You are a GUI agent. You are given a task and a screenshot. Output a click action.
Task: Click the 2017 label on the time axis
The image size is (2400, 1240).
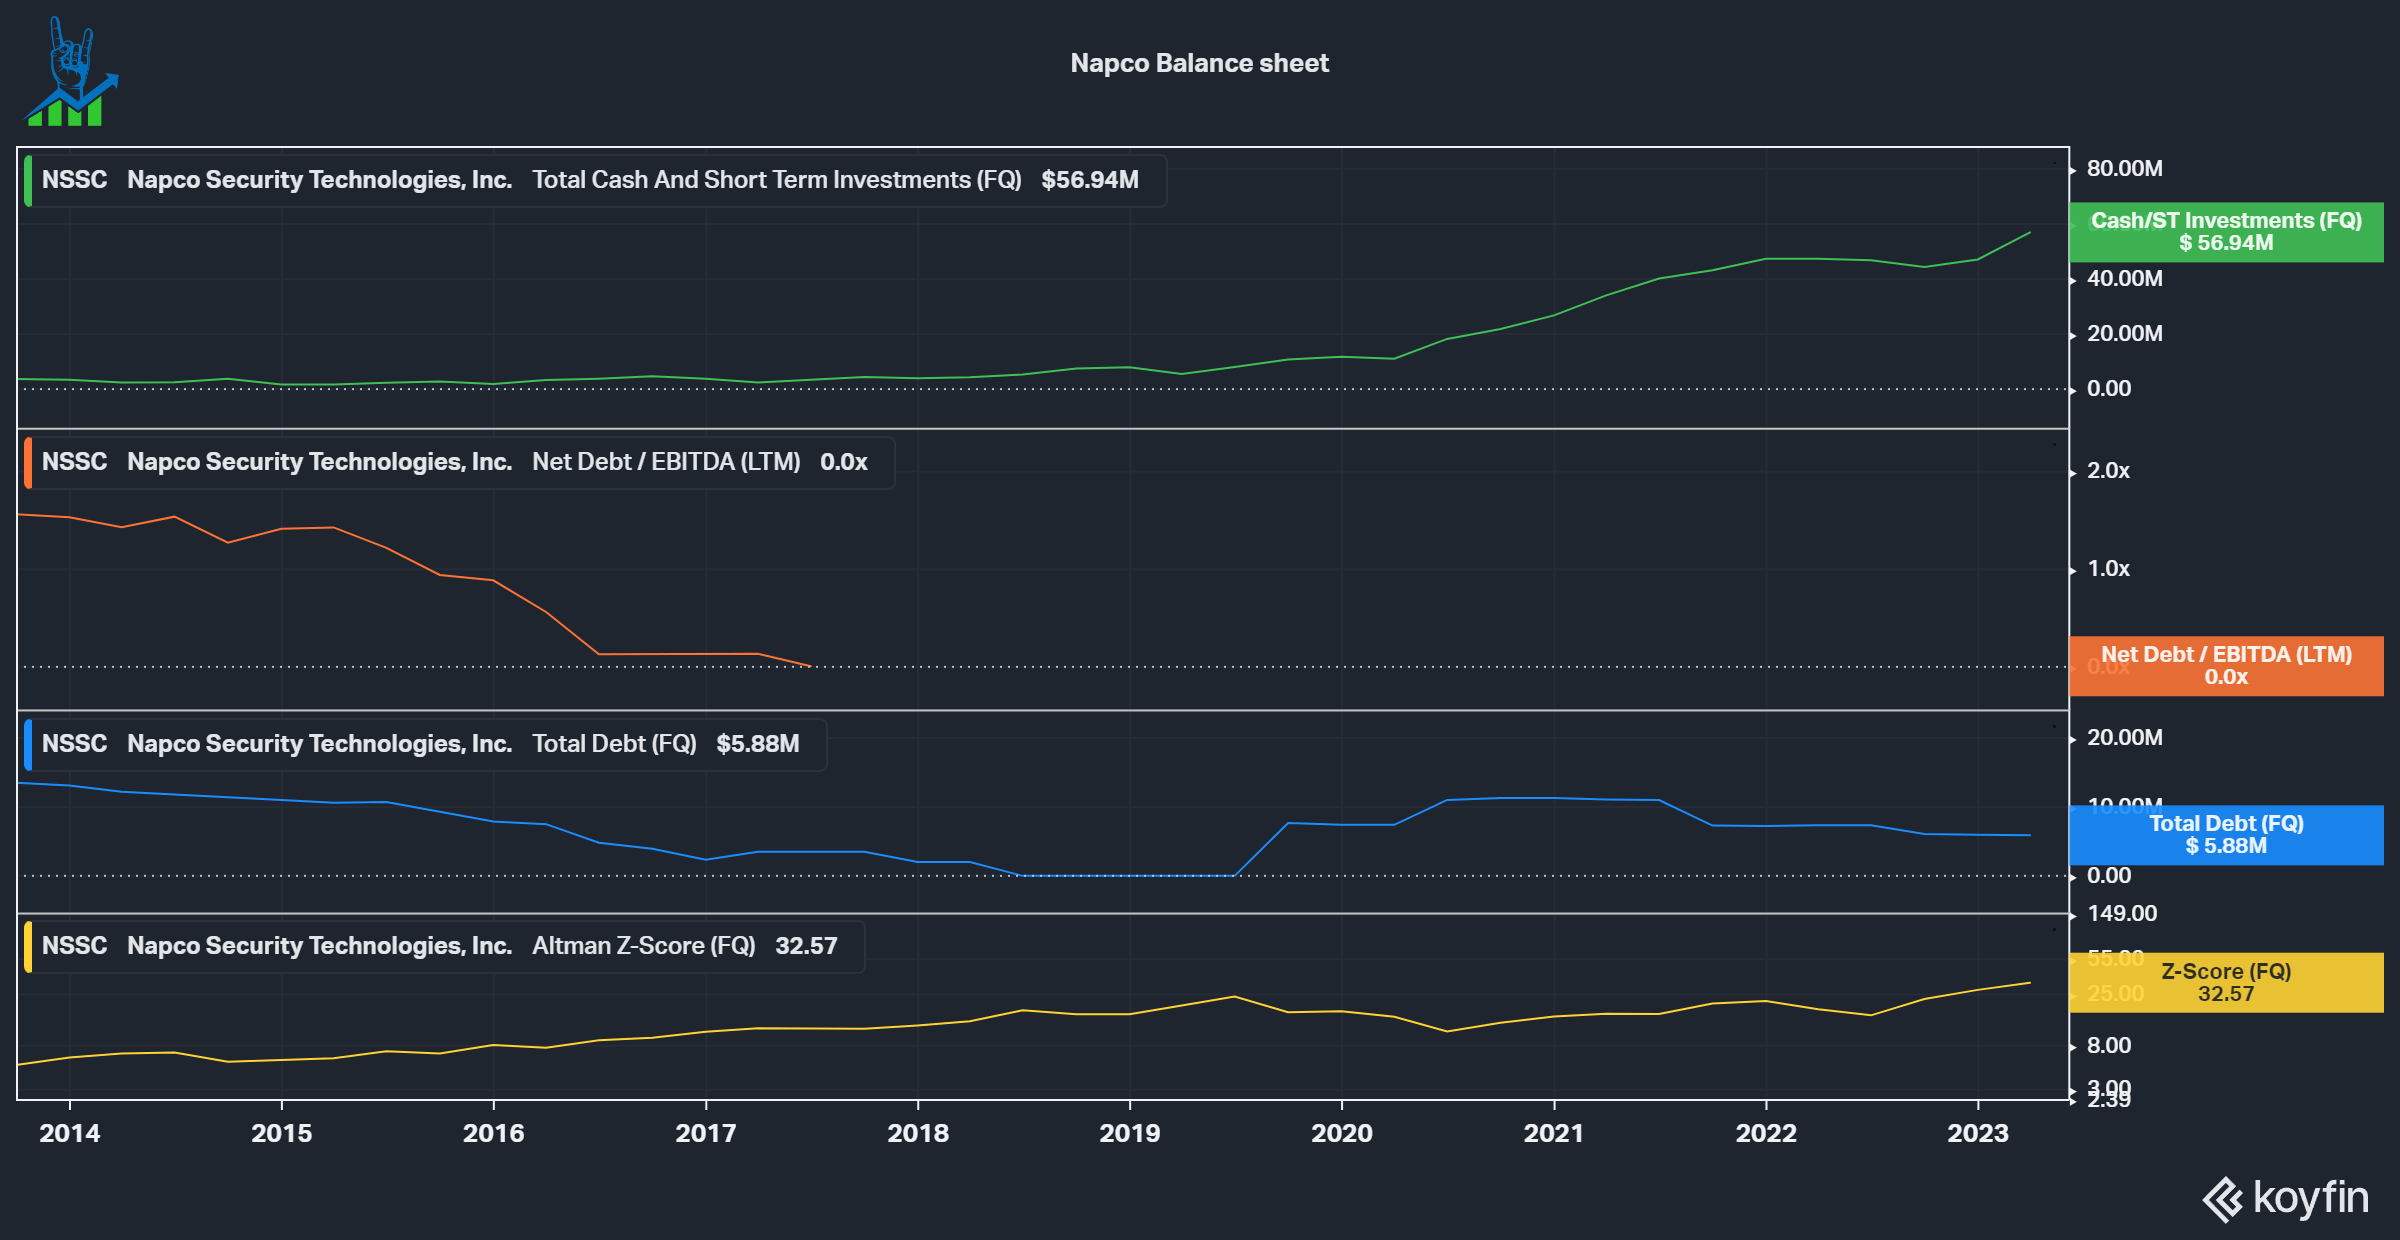(x=706, y=1133)
